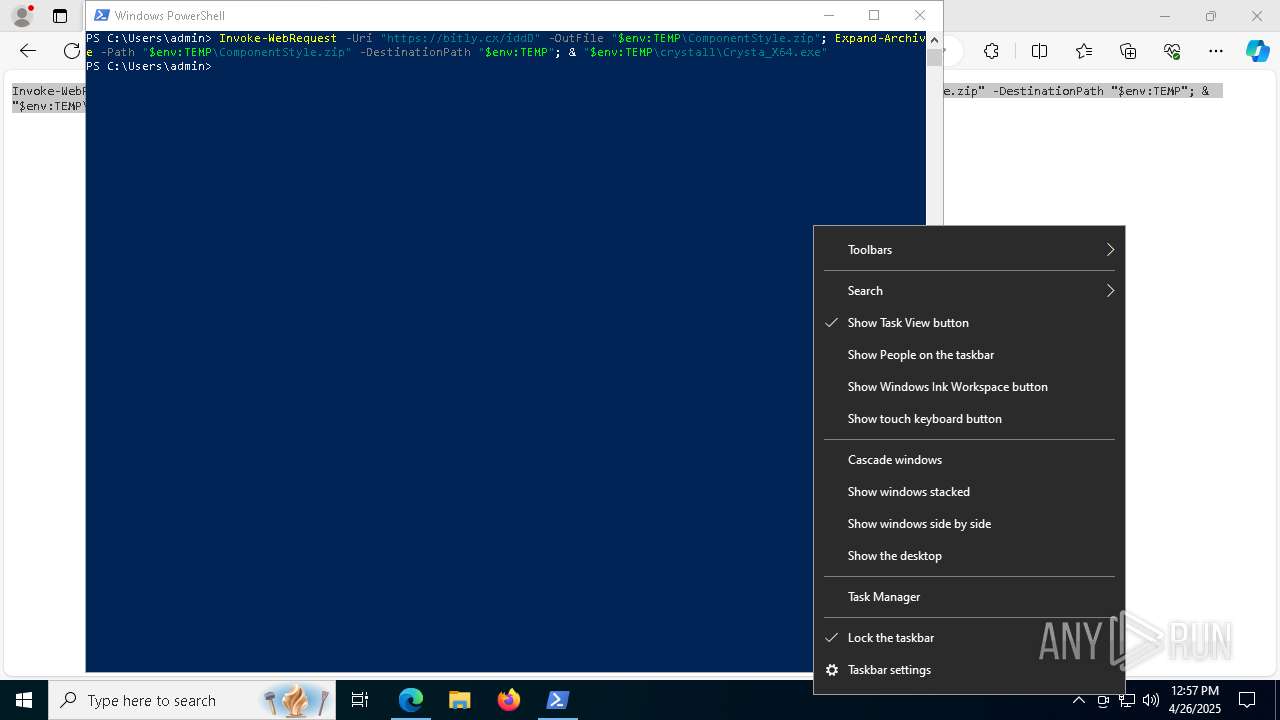Screen dimensions: 1280x720
Task: Click the PowerShell window title text
Action: [x=170, y=16]
